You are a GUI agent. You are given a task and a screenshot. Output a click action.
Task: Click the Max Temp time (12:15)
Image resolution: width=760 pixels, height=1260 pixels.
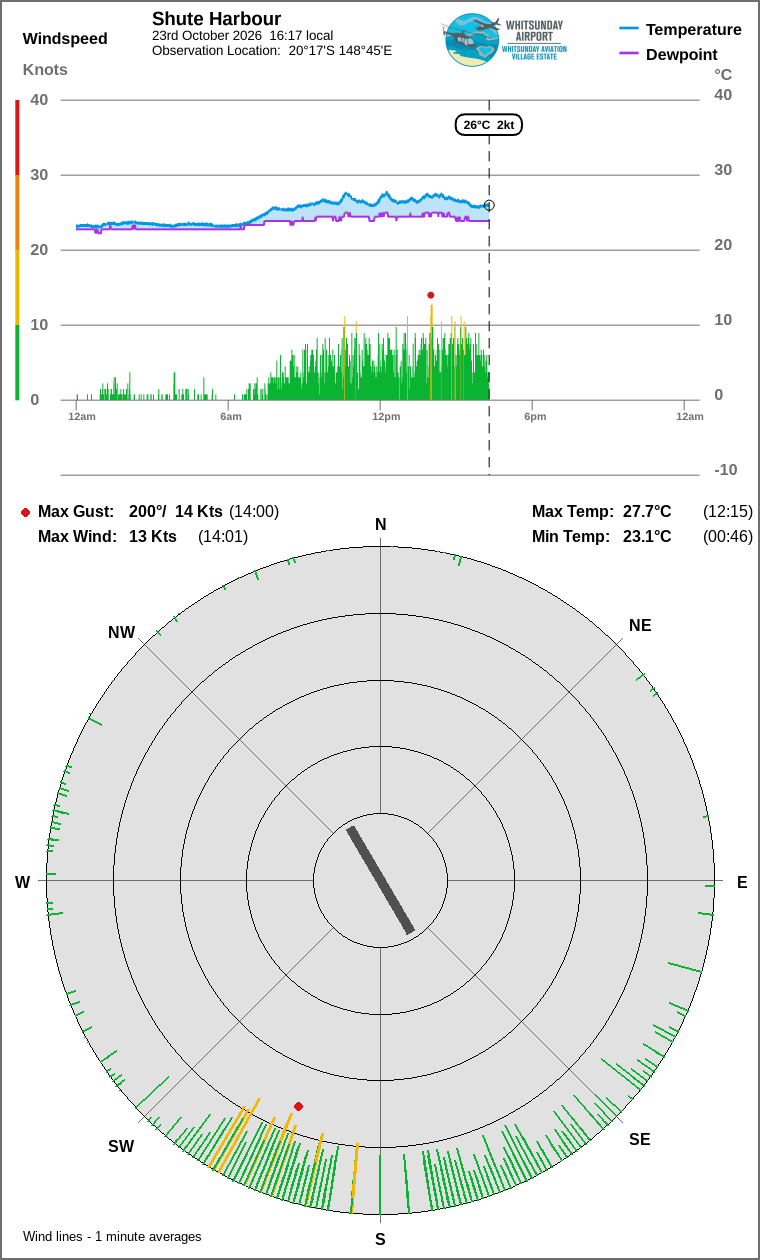pos(728,512)
